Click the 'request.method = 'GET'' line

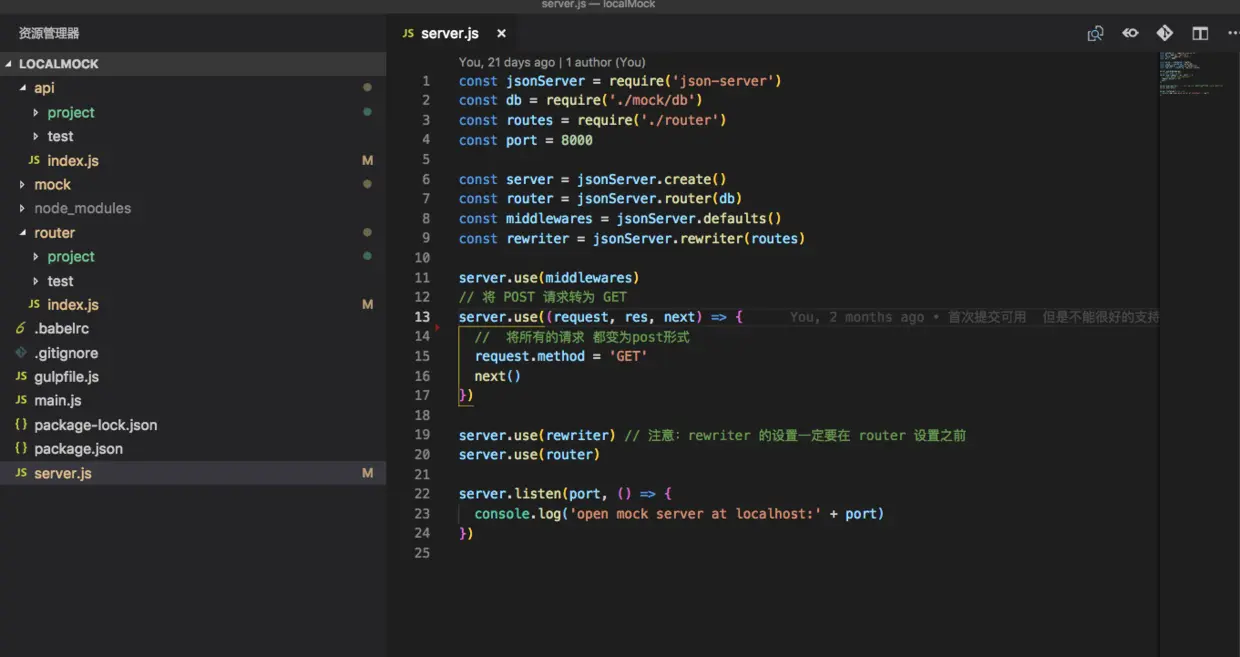coord(561,356)
